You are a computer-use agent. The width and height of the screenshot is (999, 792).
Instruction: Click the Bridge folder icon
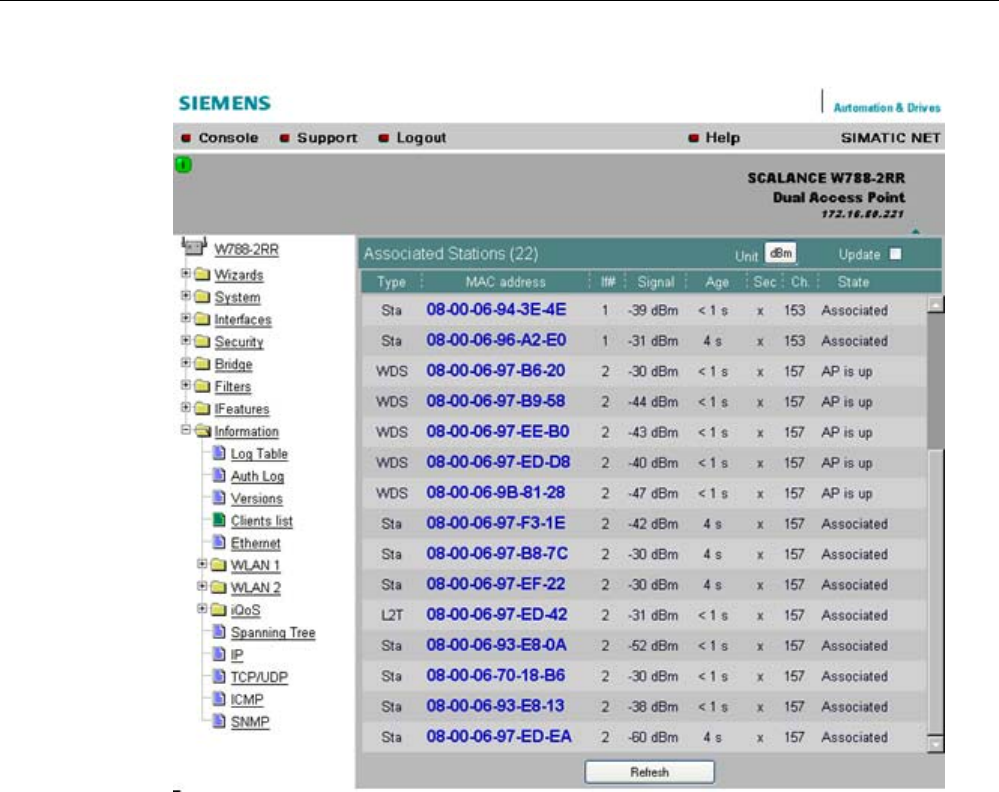coord(203,363)
